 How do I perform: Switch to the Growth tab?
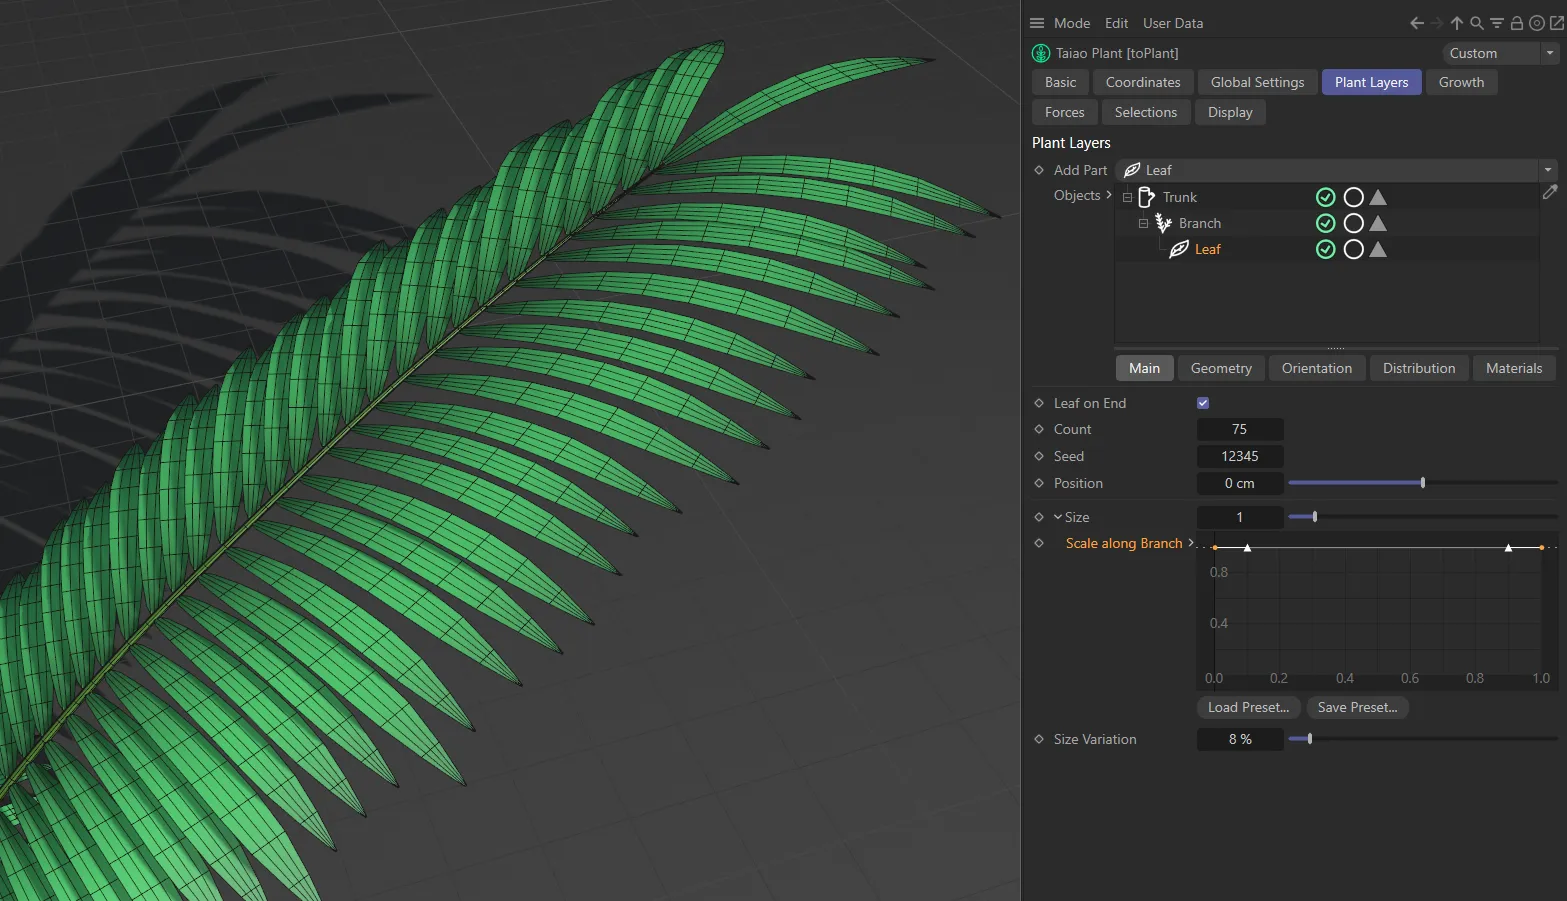[x=1461, y=82]
